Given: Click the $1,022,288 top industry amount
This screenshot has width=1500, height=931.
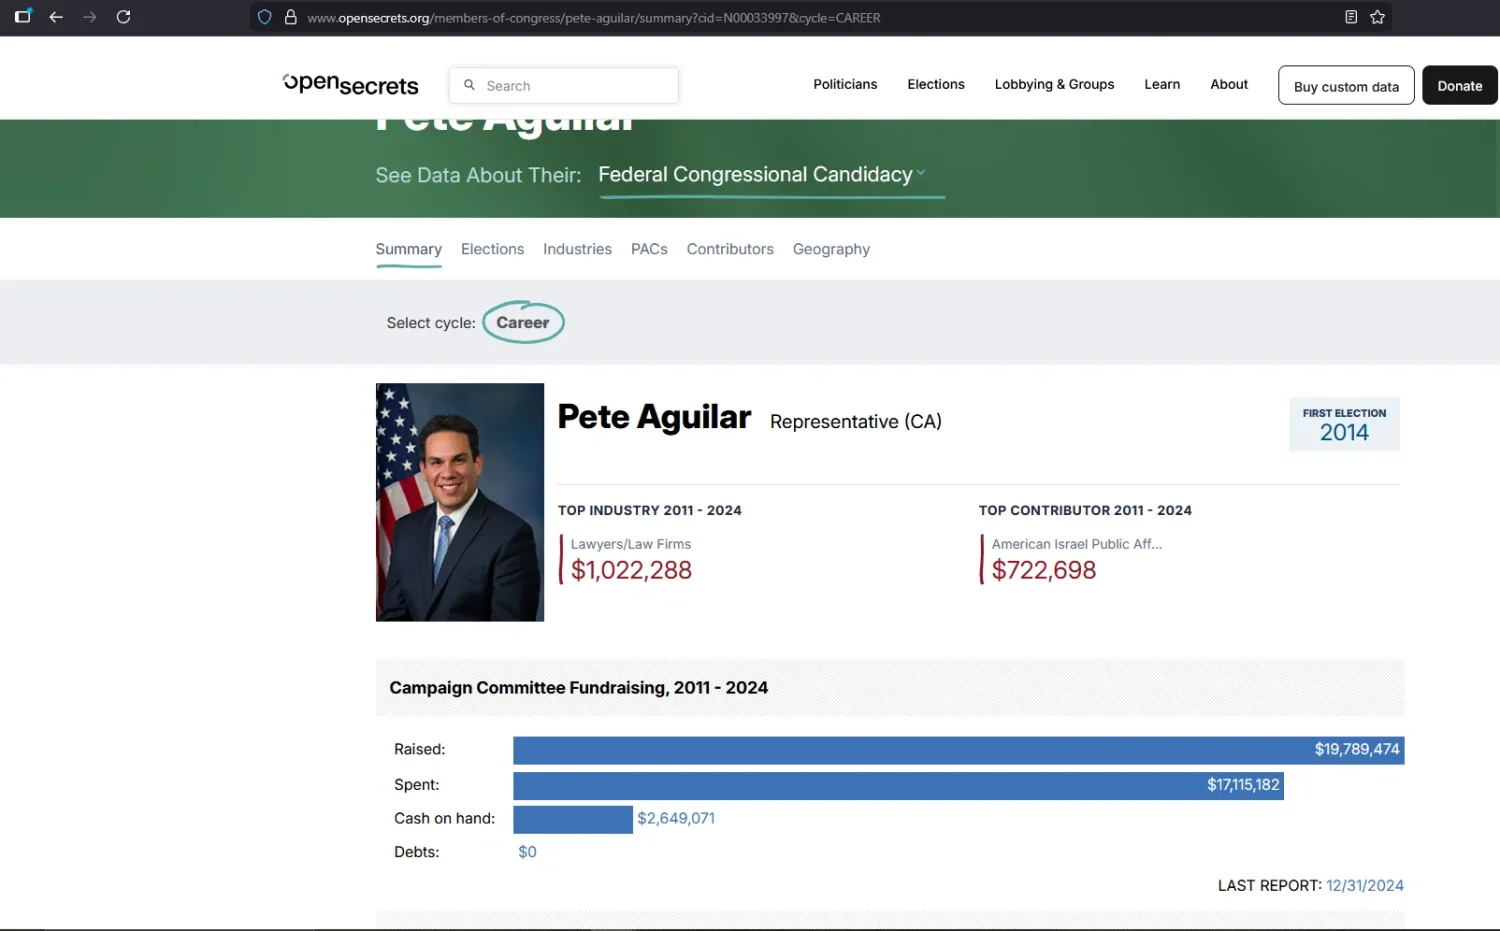Looking at the screenshot, I should [x=631, y=570].
